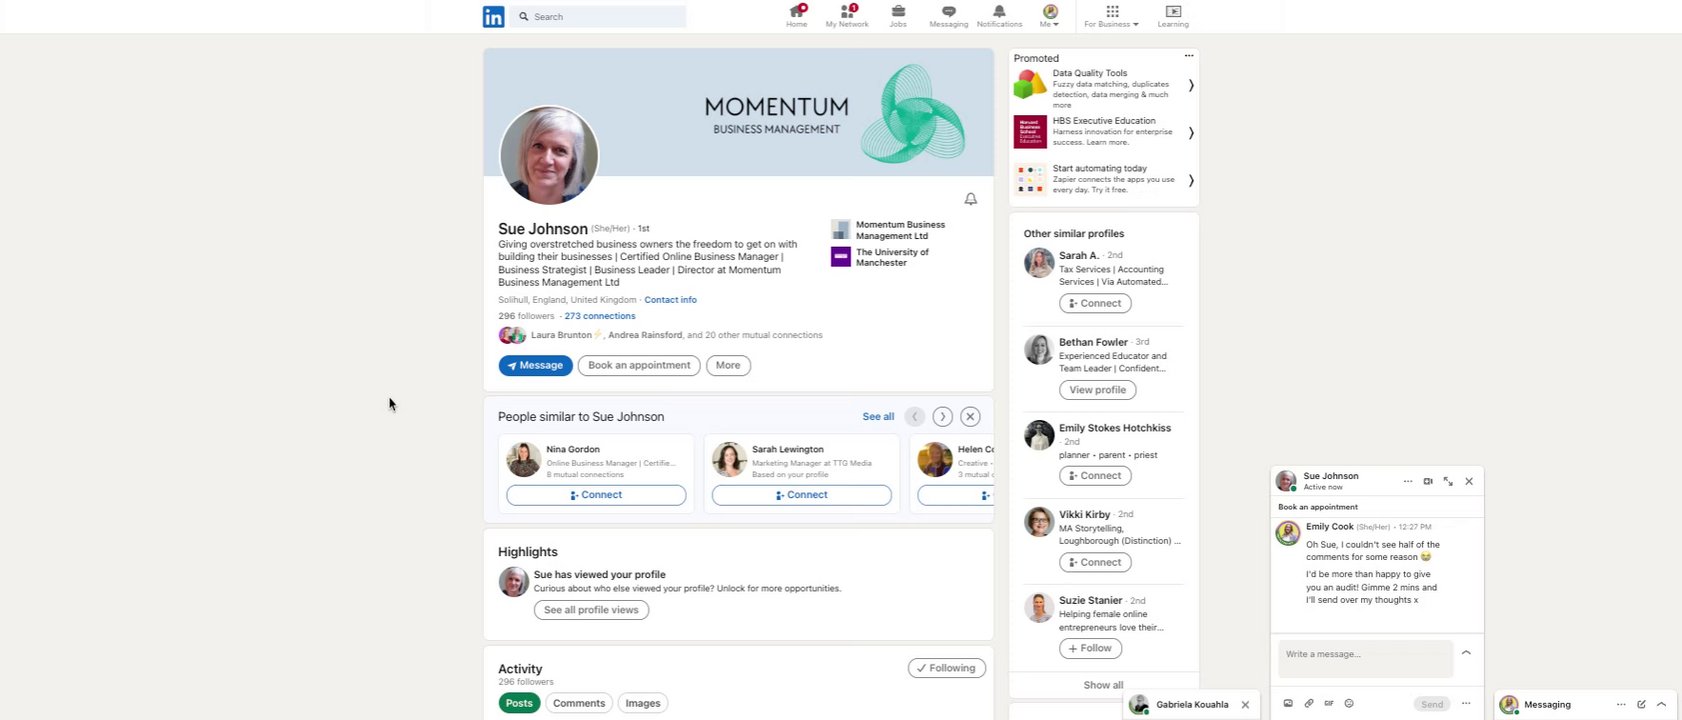Click Book an appointment in the chat window
The height and width of the screenshot is (720, 1682).
click(x=1318, y=507)
